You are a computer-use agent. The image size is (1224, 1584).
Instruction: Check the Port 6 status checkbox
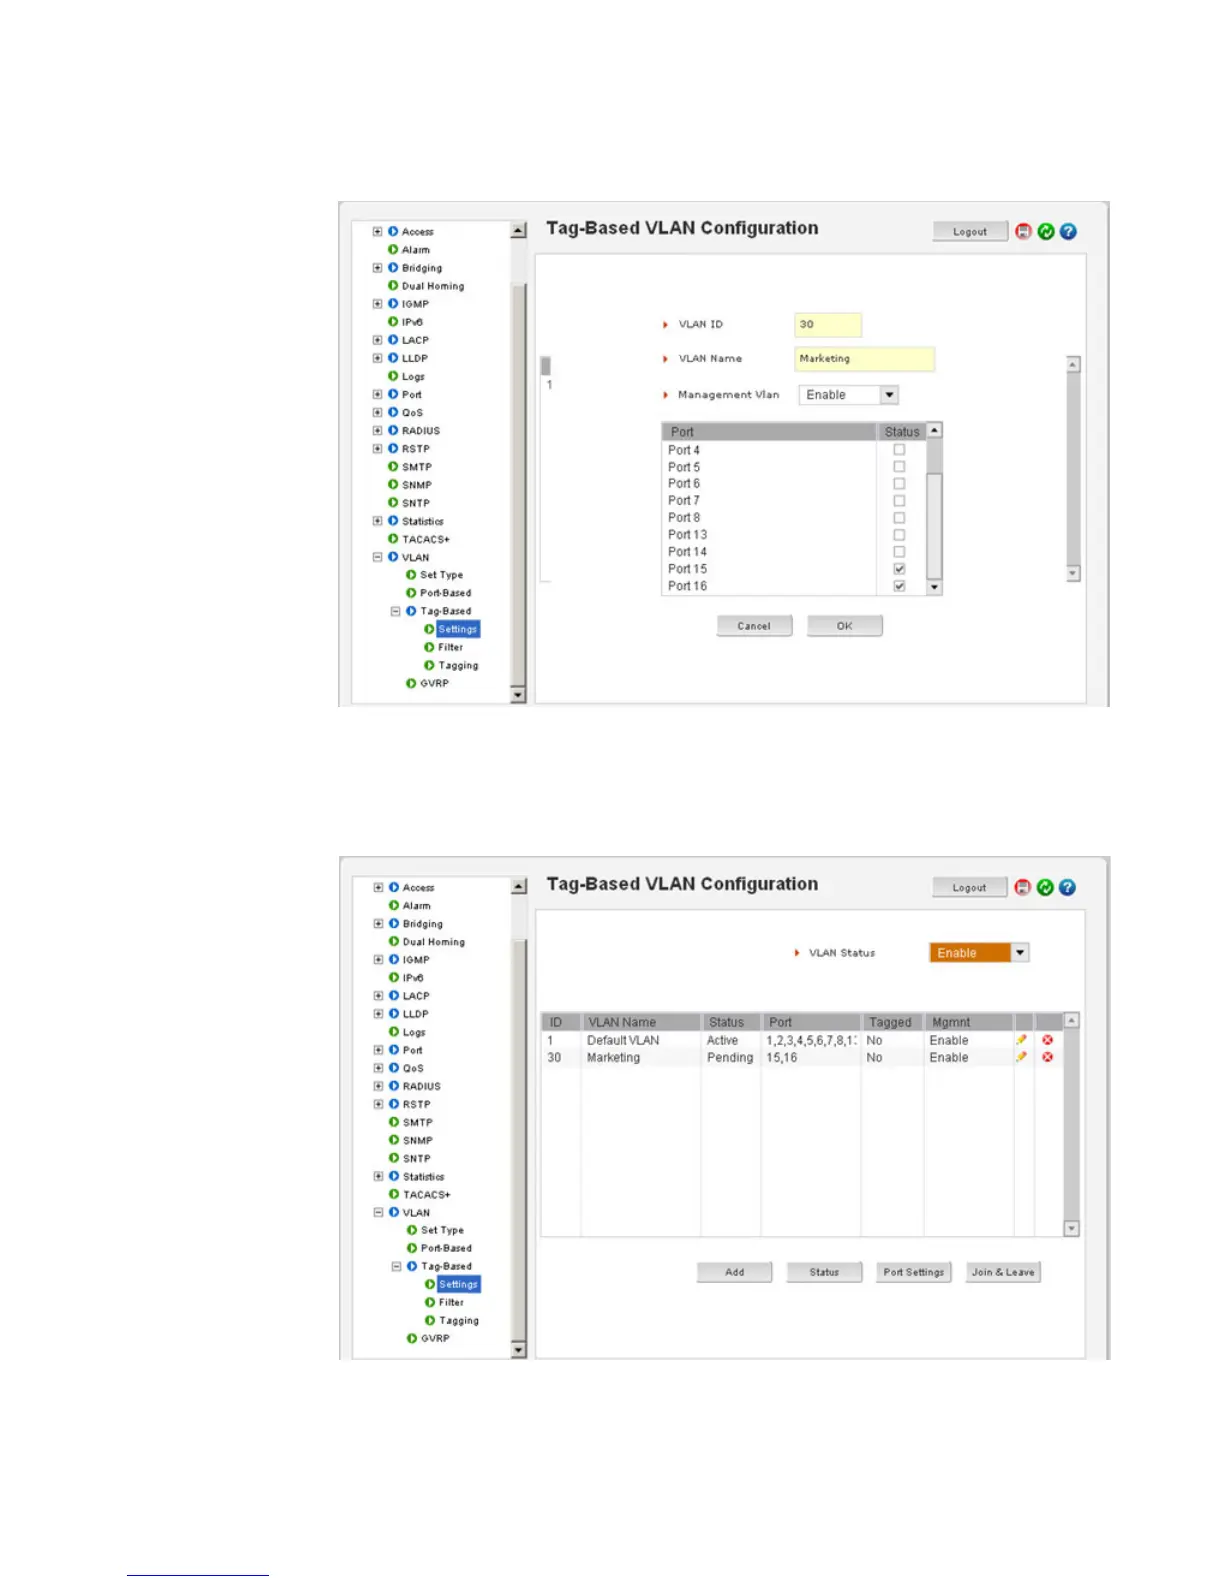[899, 484]
